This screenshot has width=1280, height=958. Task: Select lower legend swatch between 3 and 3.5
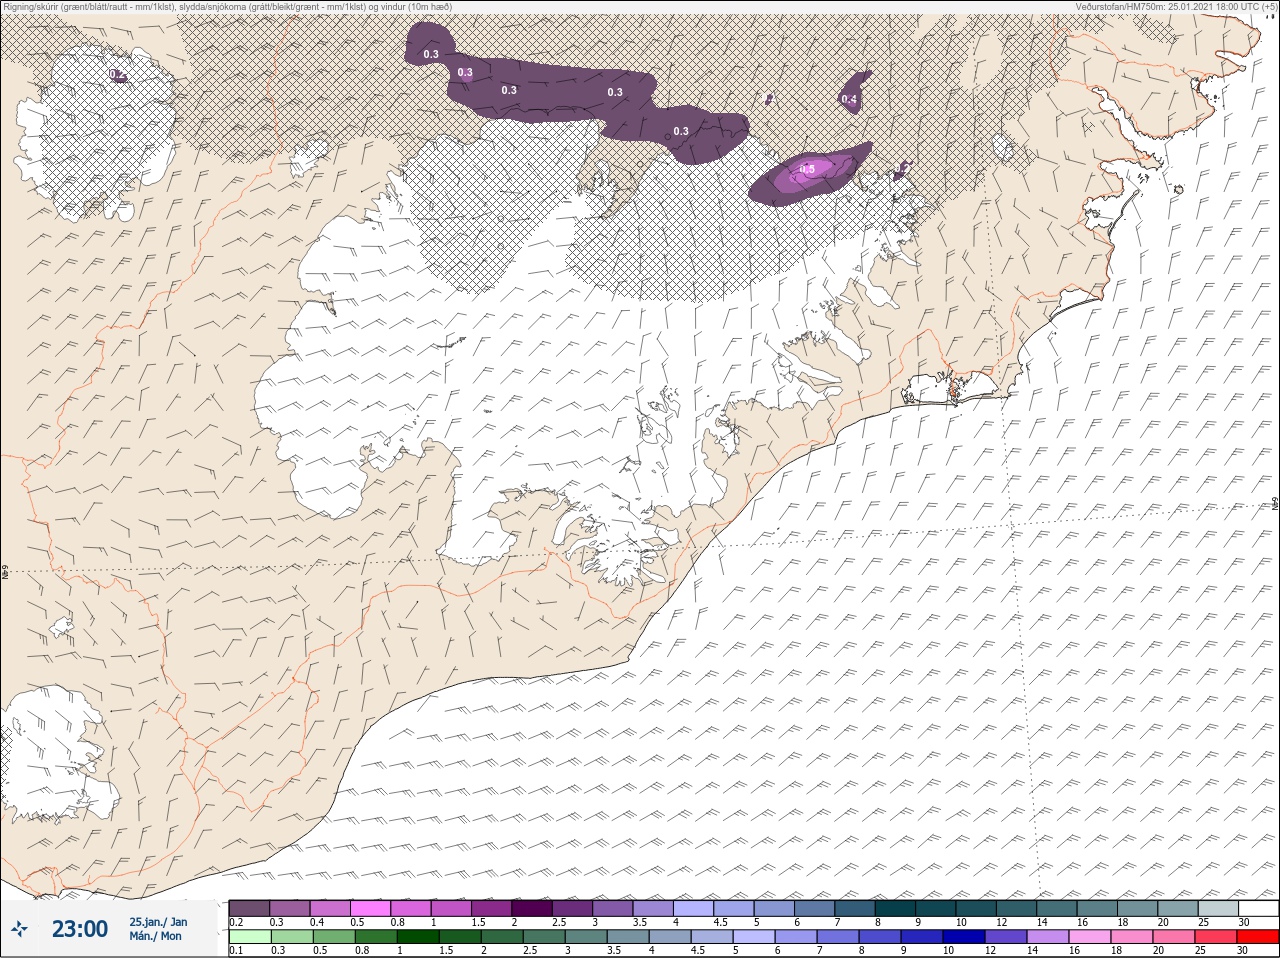pos(585,937)
